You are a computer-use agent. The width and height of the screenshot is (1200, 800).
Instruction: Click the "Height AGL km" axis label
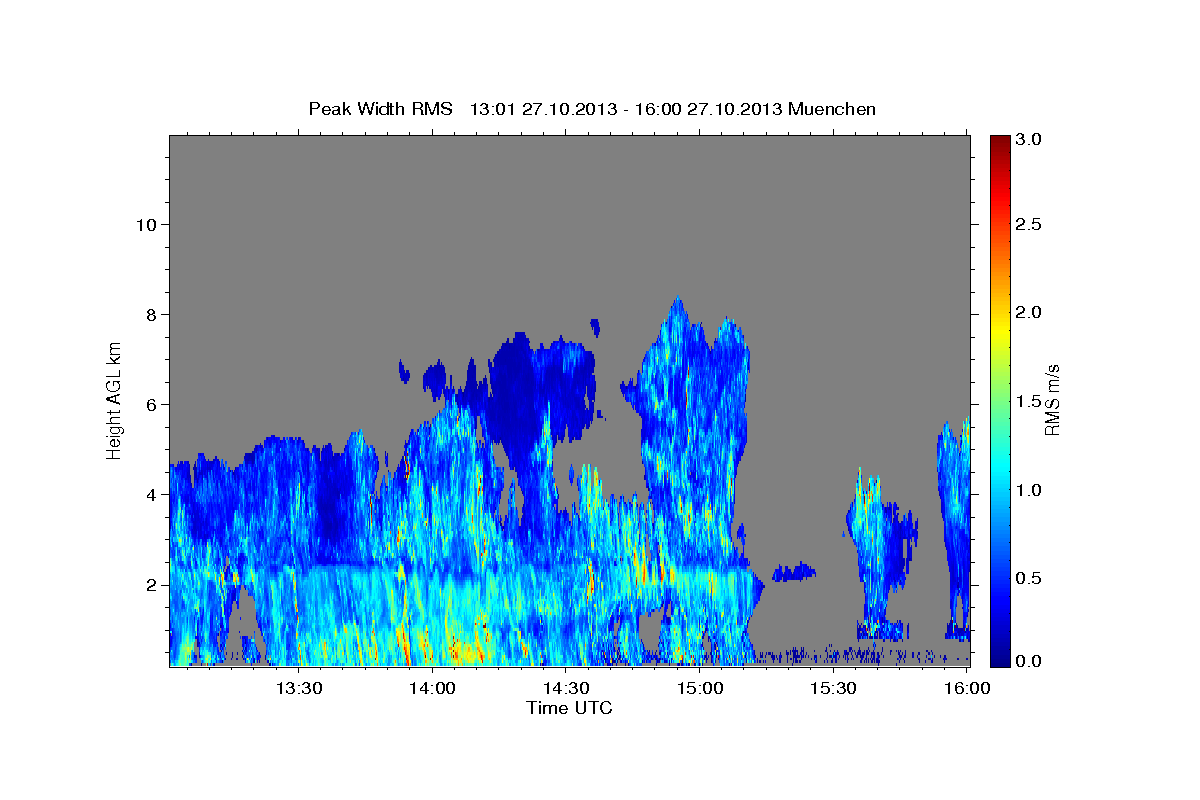(x=115, y=400)
